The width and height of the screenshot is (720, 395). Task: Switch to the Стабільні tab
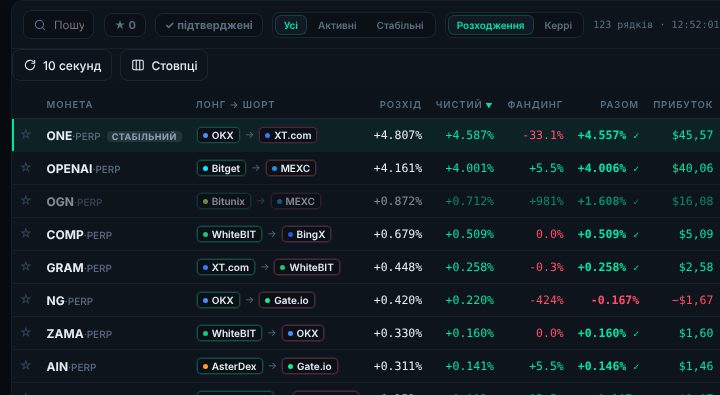[400, 25]
